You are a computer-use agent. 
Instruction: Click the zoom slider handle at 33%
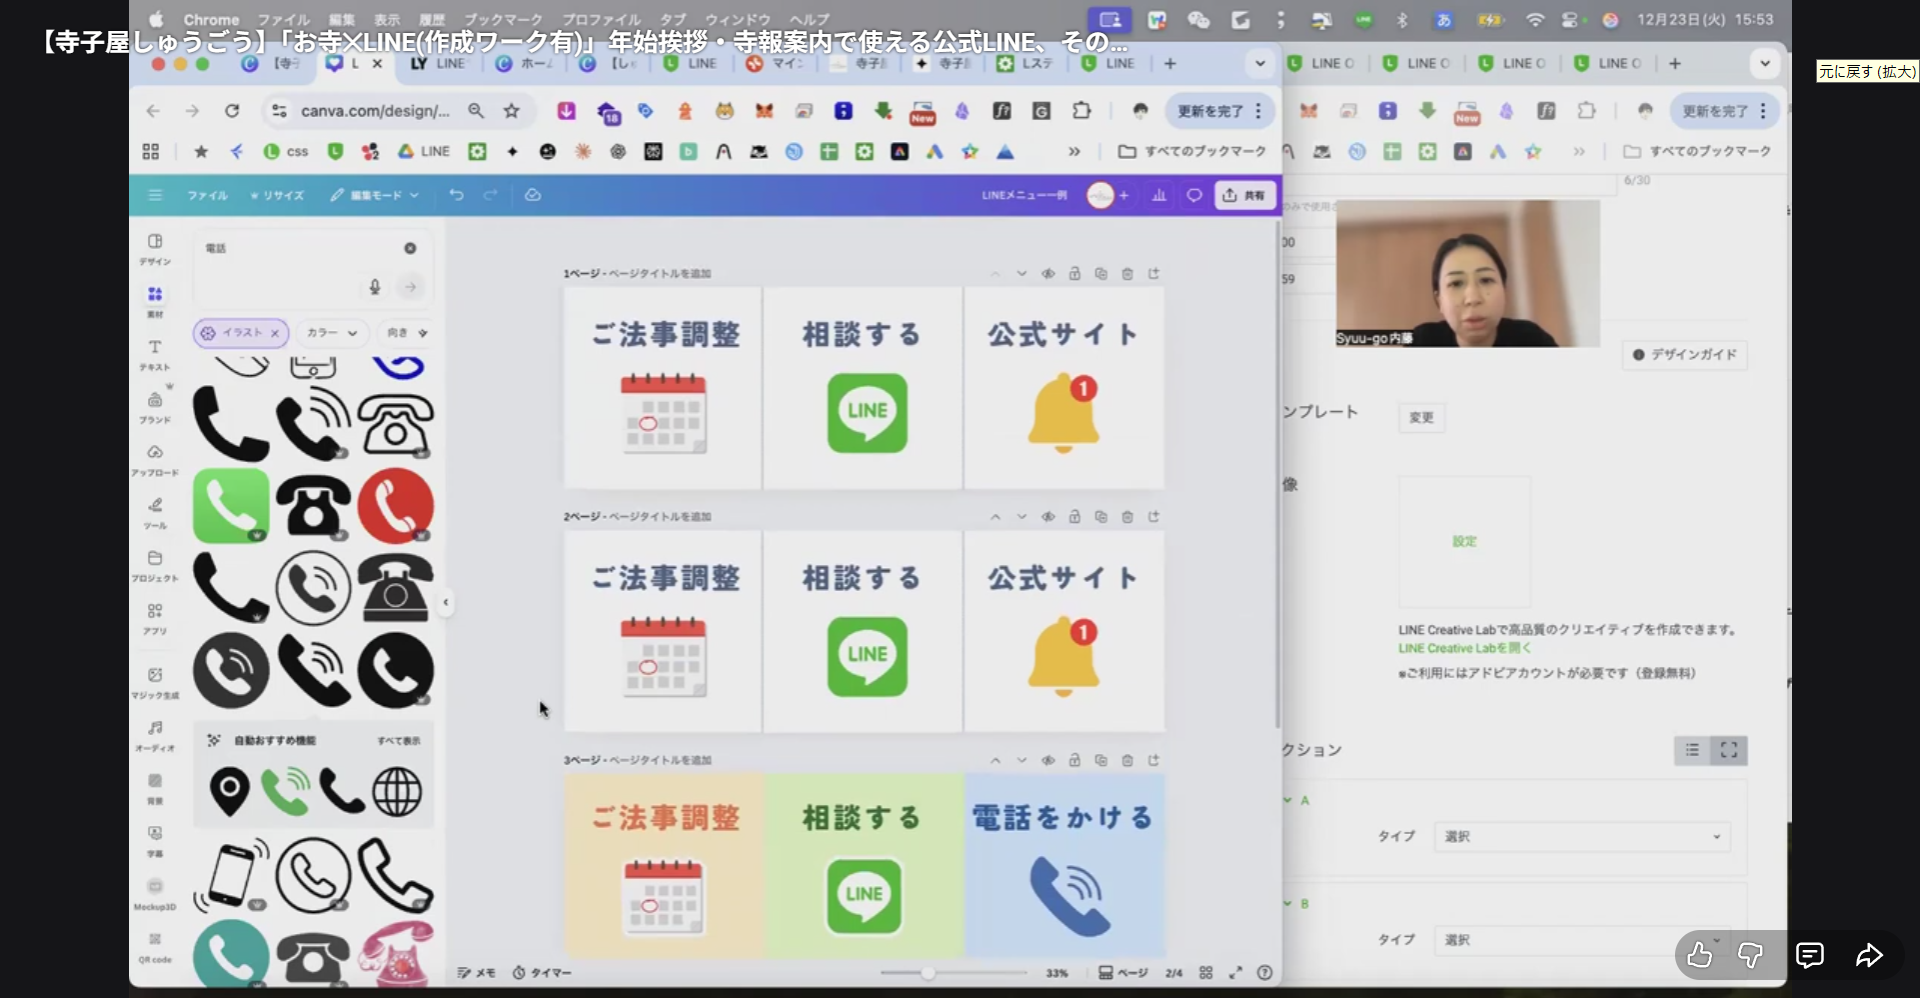tap(929, 973)
